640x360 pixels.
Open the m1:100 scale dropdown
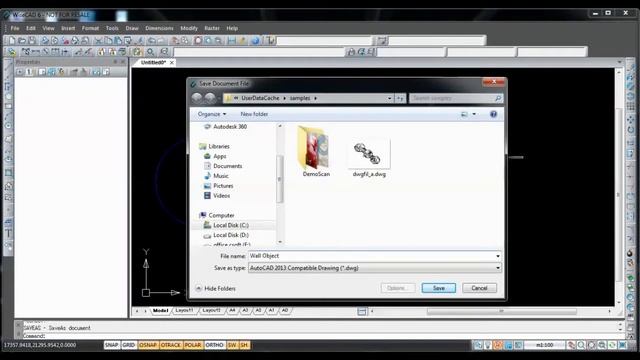544,345
